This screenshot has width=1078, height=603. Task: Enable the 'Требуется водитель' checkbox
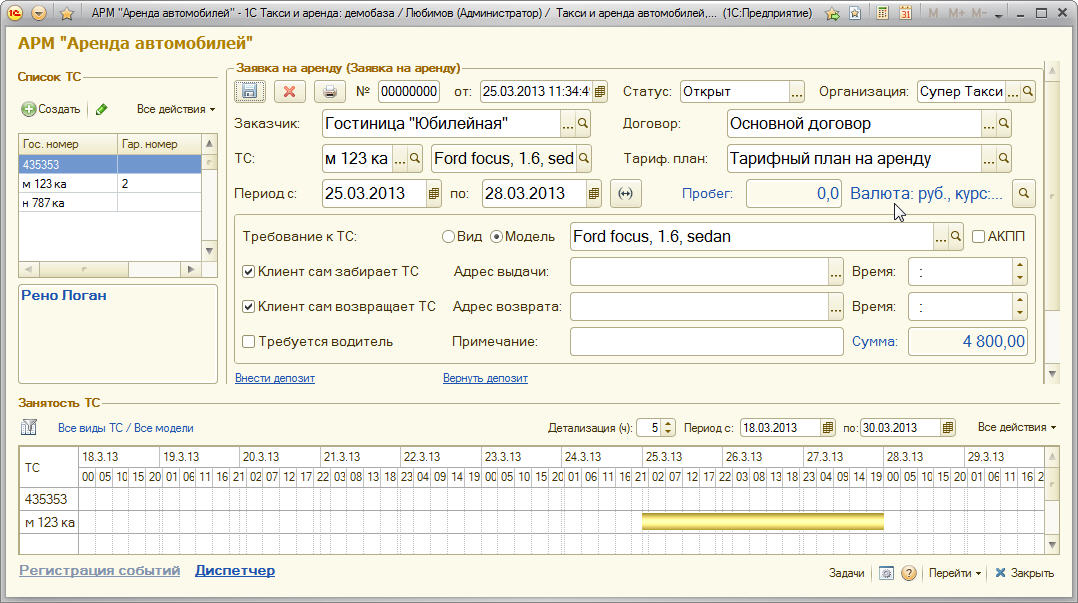pyautogui.click(x=249, y=342)
